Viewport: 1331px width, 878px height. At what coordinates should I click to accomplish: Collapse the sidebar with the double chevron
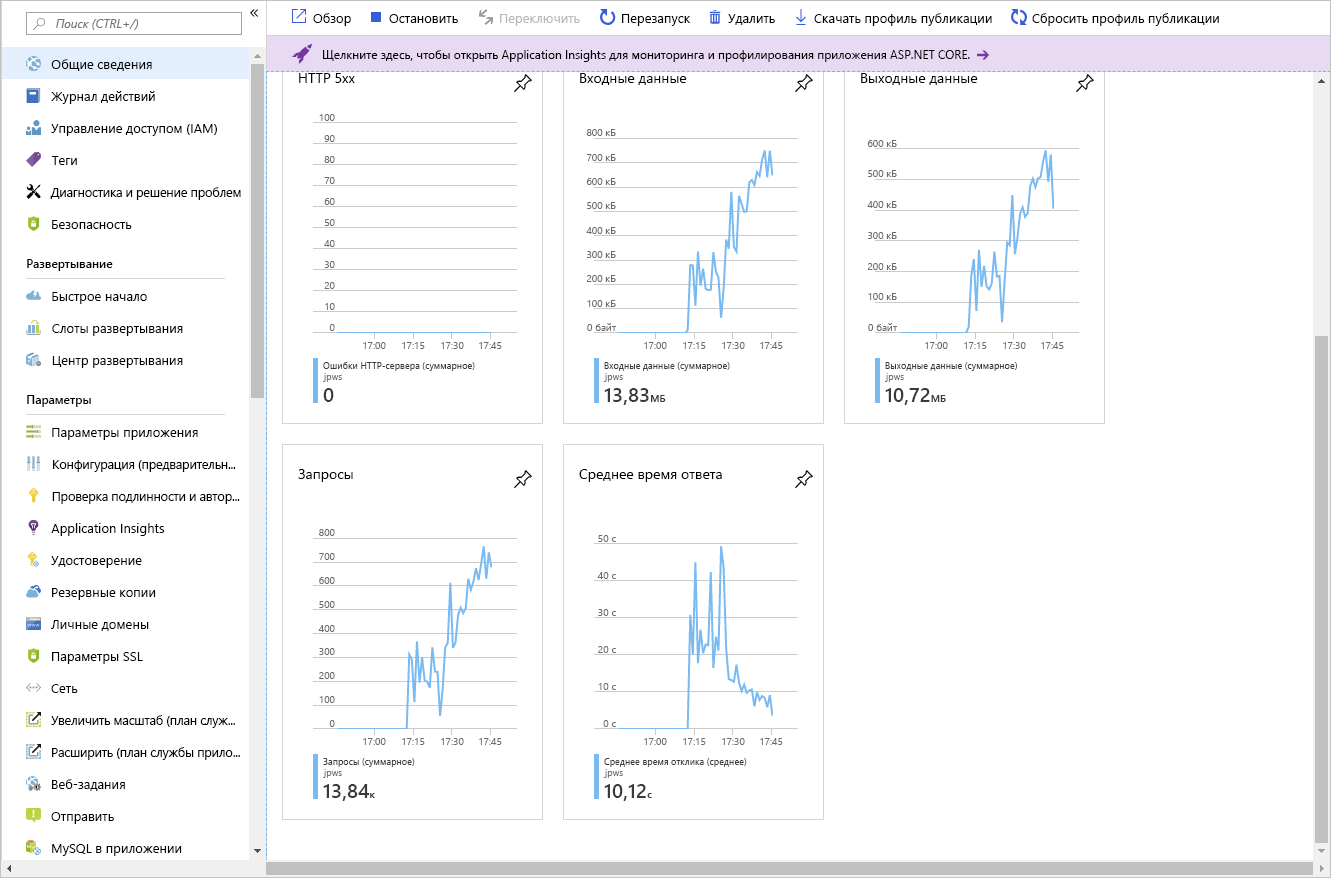click(x=254, y=12)
